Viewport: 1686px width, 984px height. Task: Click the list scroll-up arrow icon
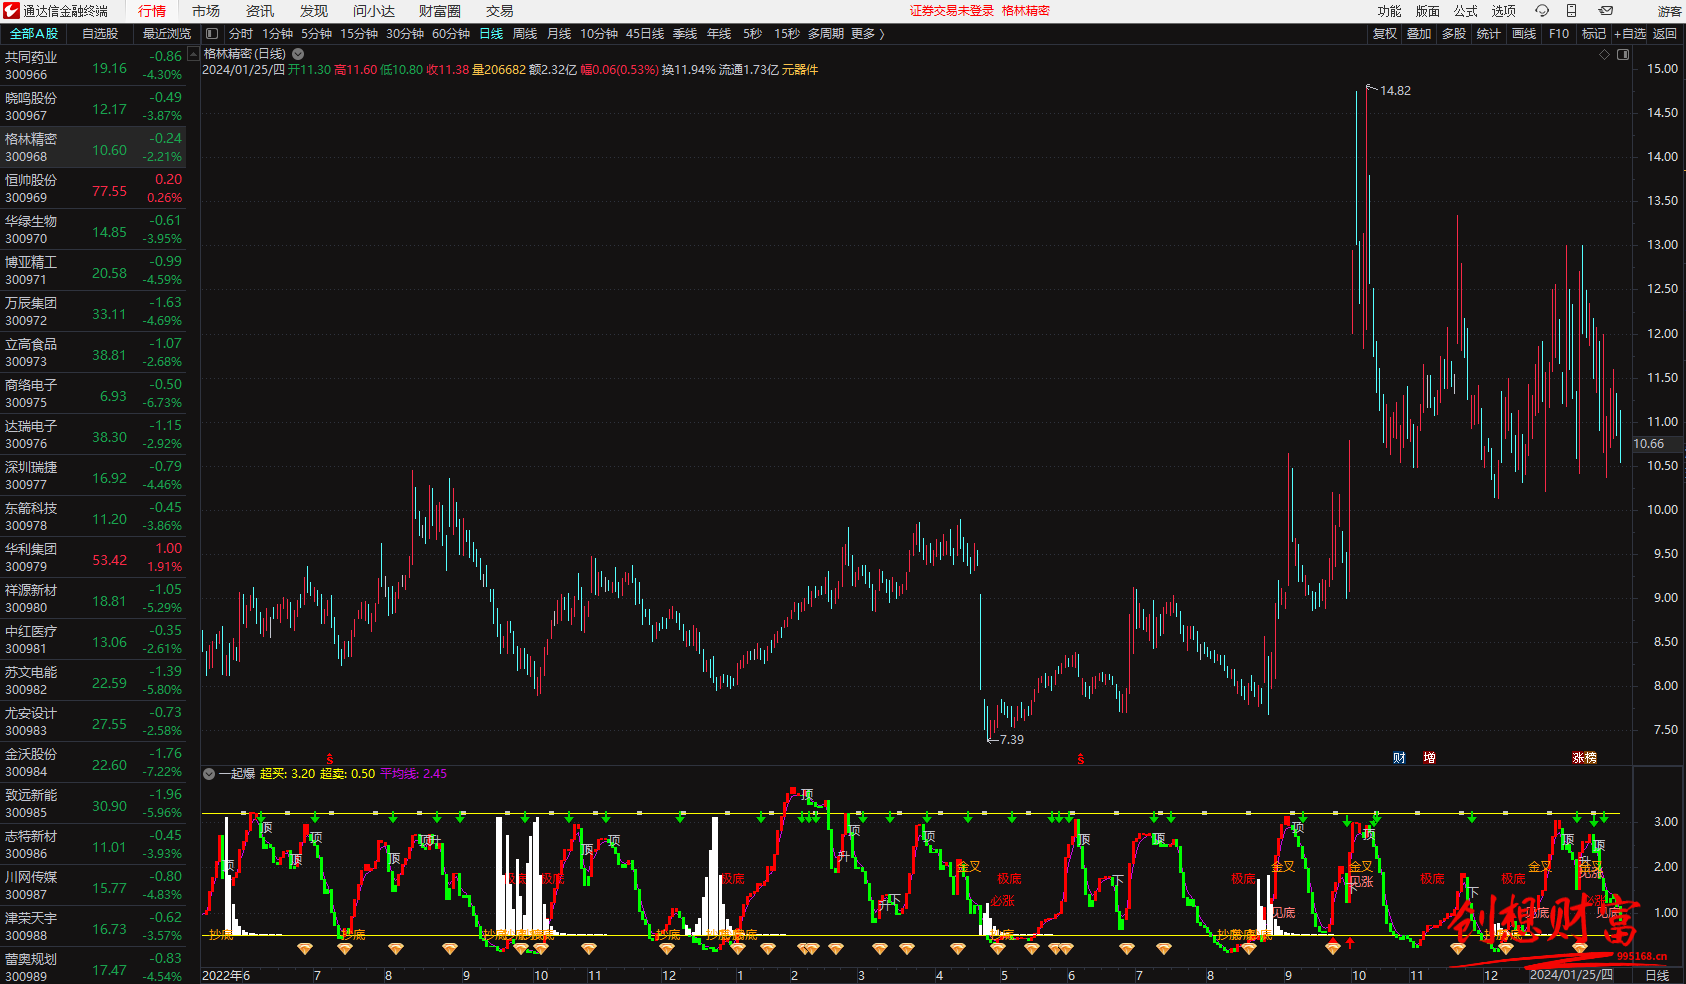pos(193,54)
